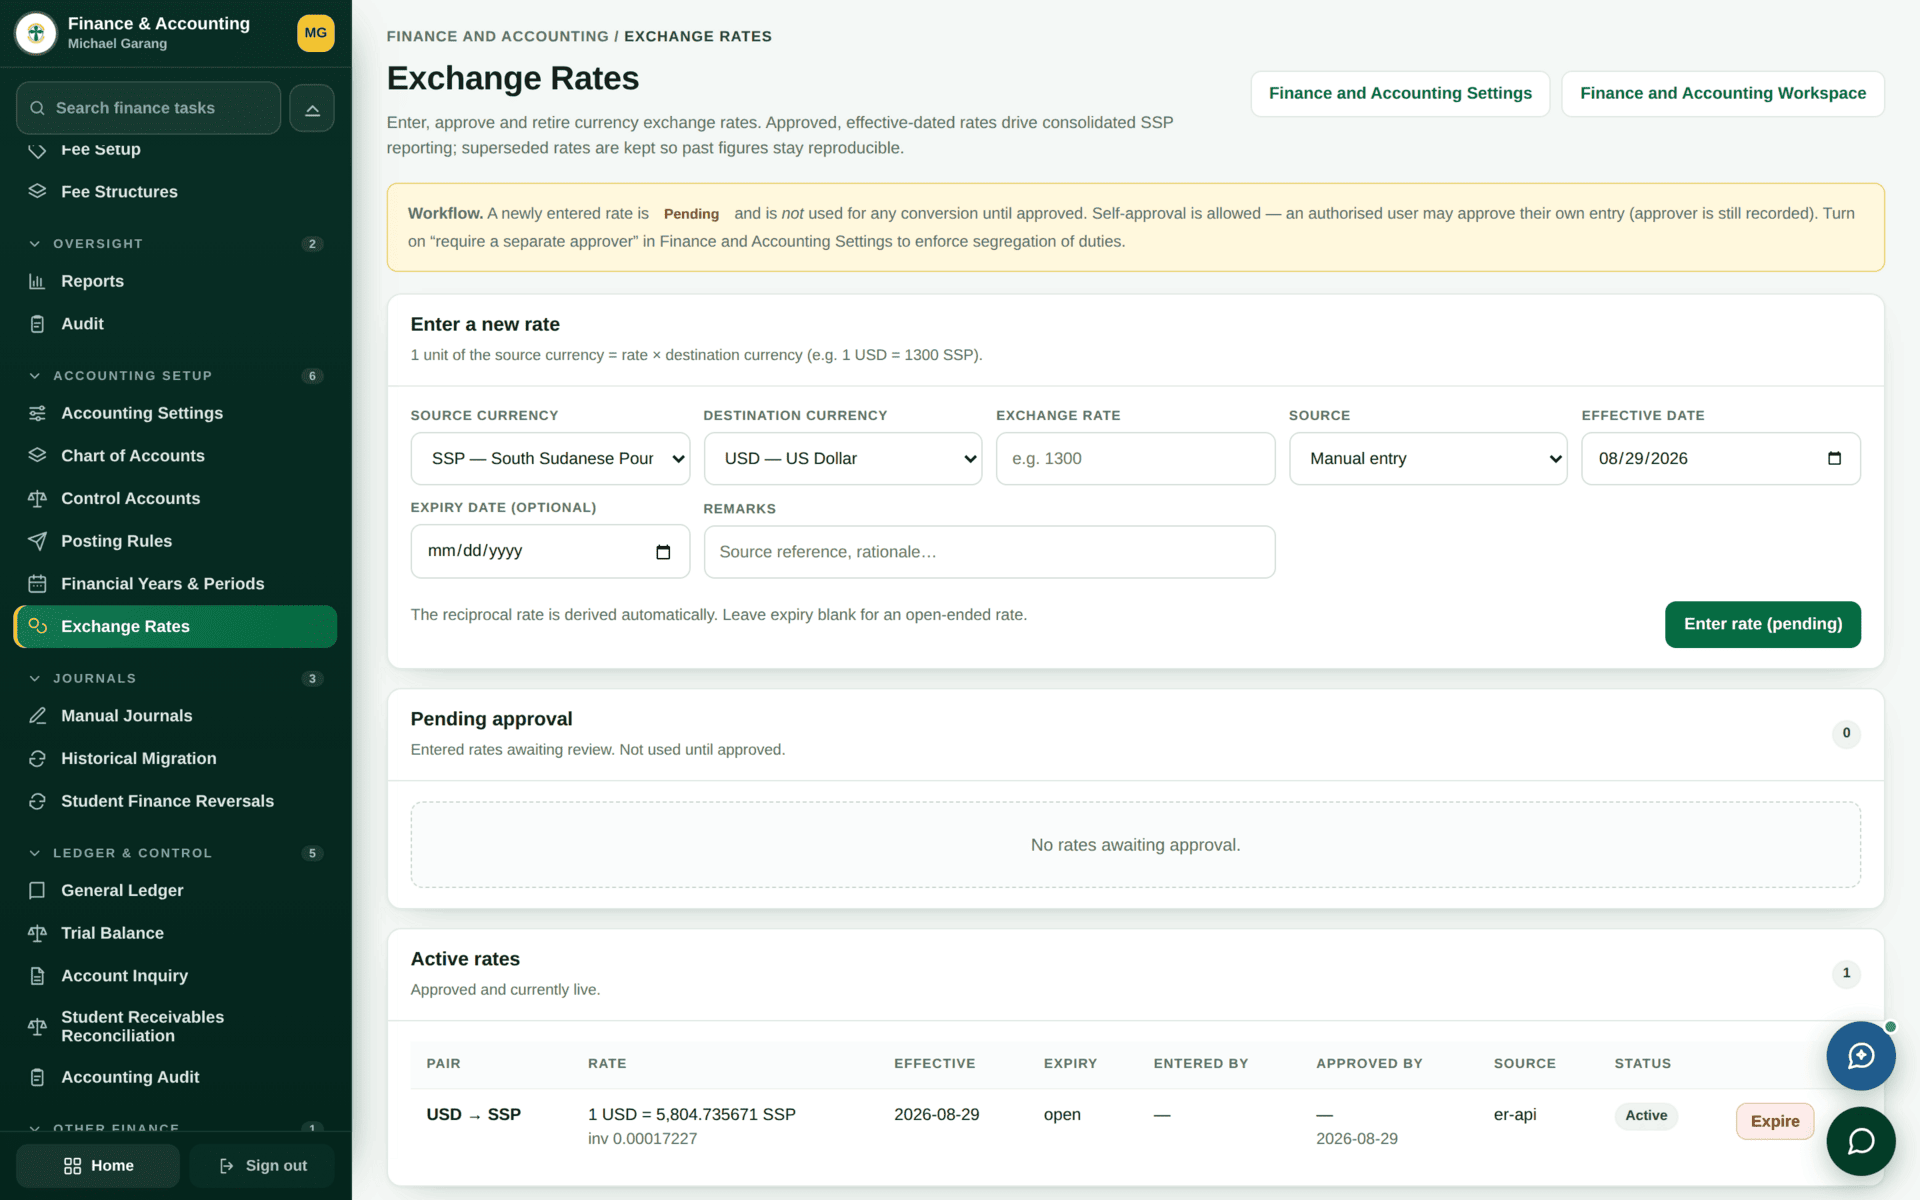The height and width of the screenshot is (1200, 1920).
Task: Open Historical Migration page
Action: [176, 759]
